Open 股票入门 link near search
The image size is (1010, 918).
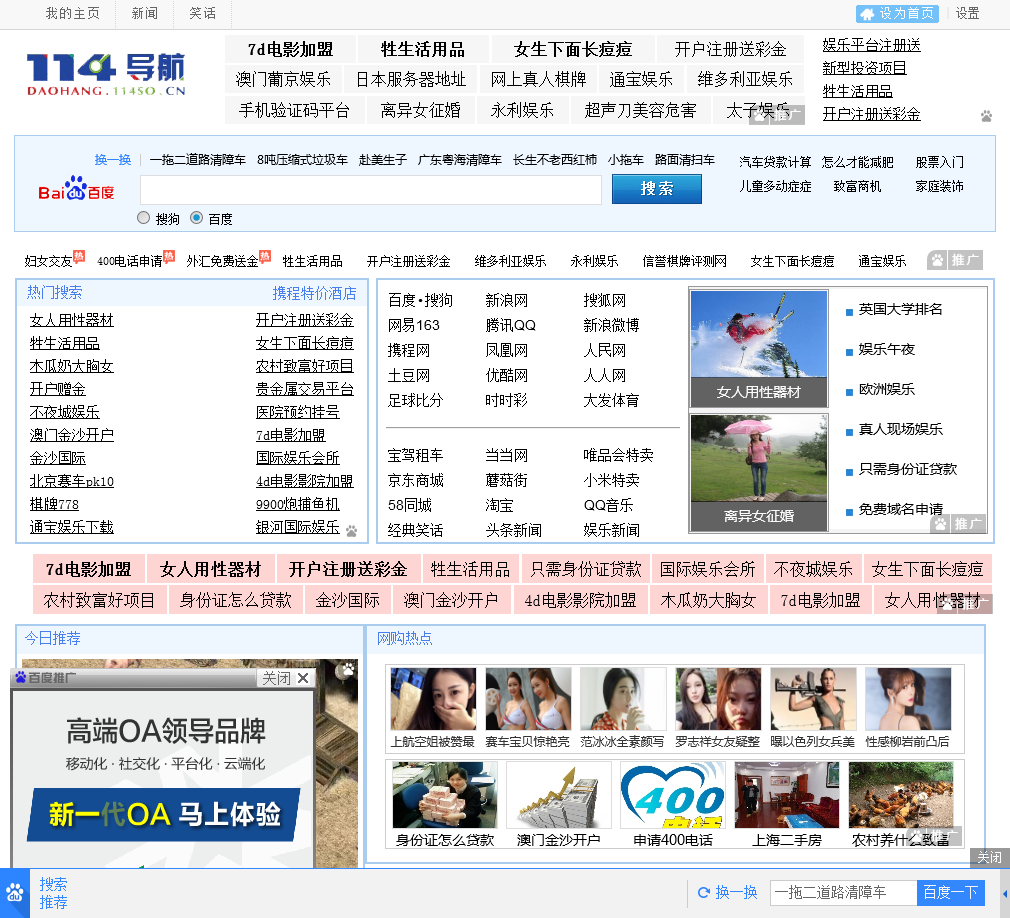(x=939, y=162)
